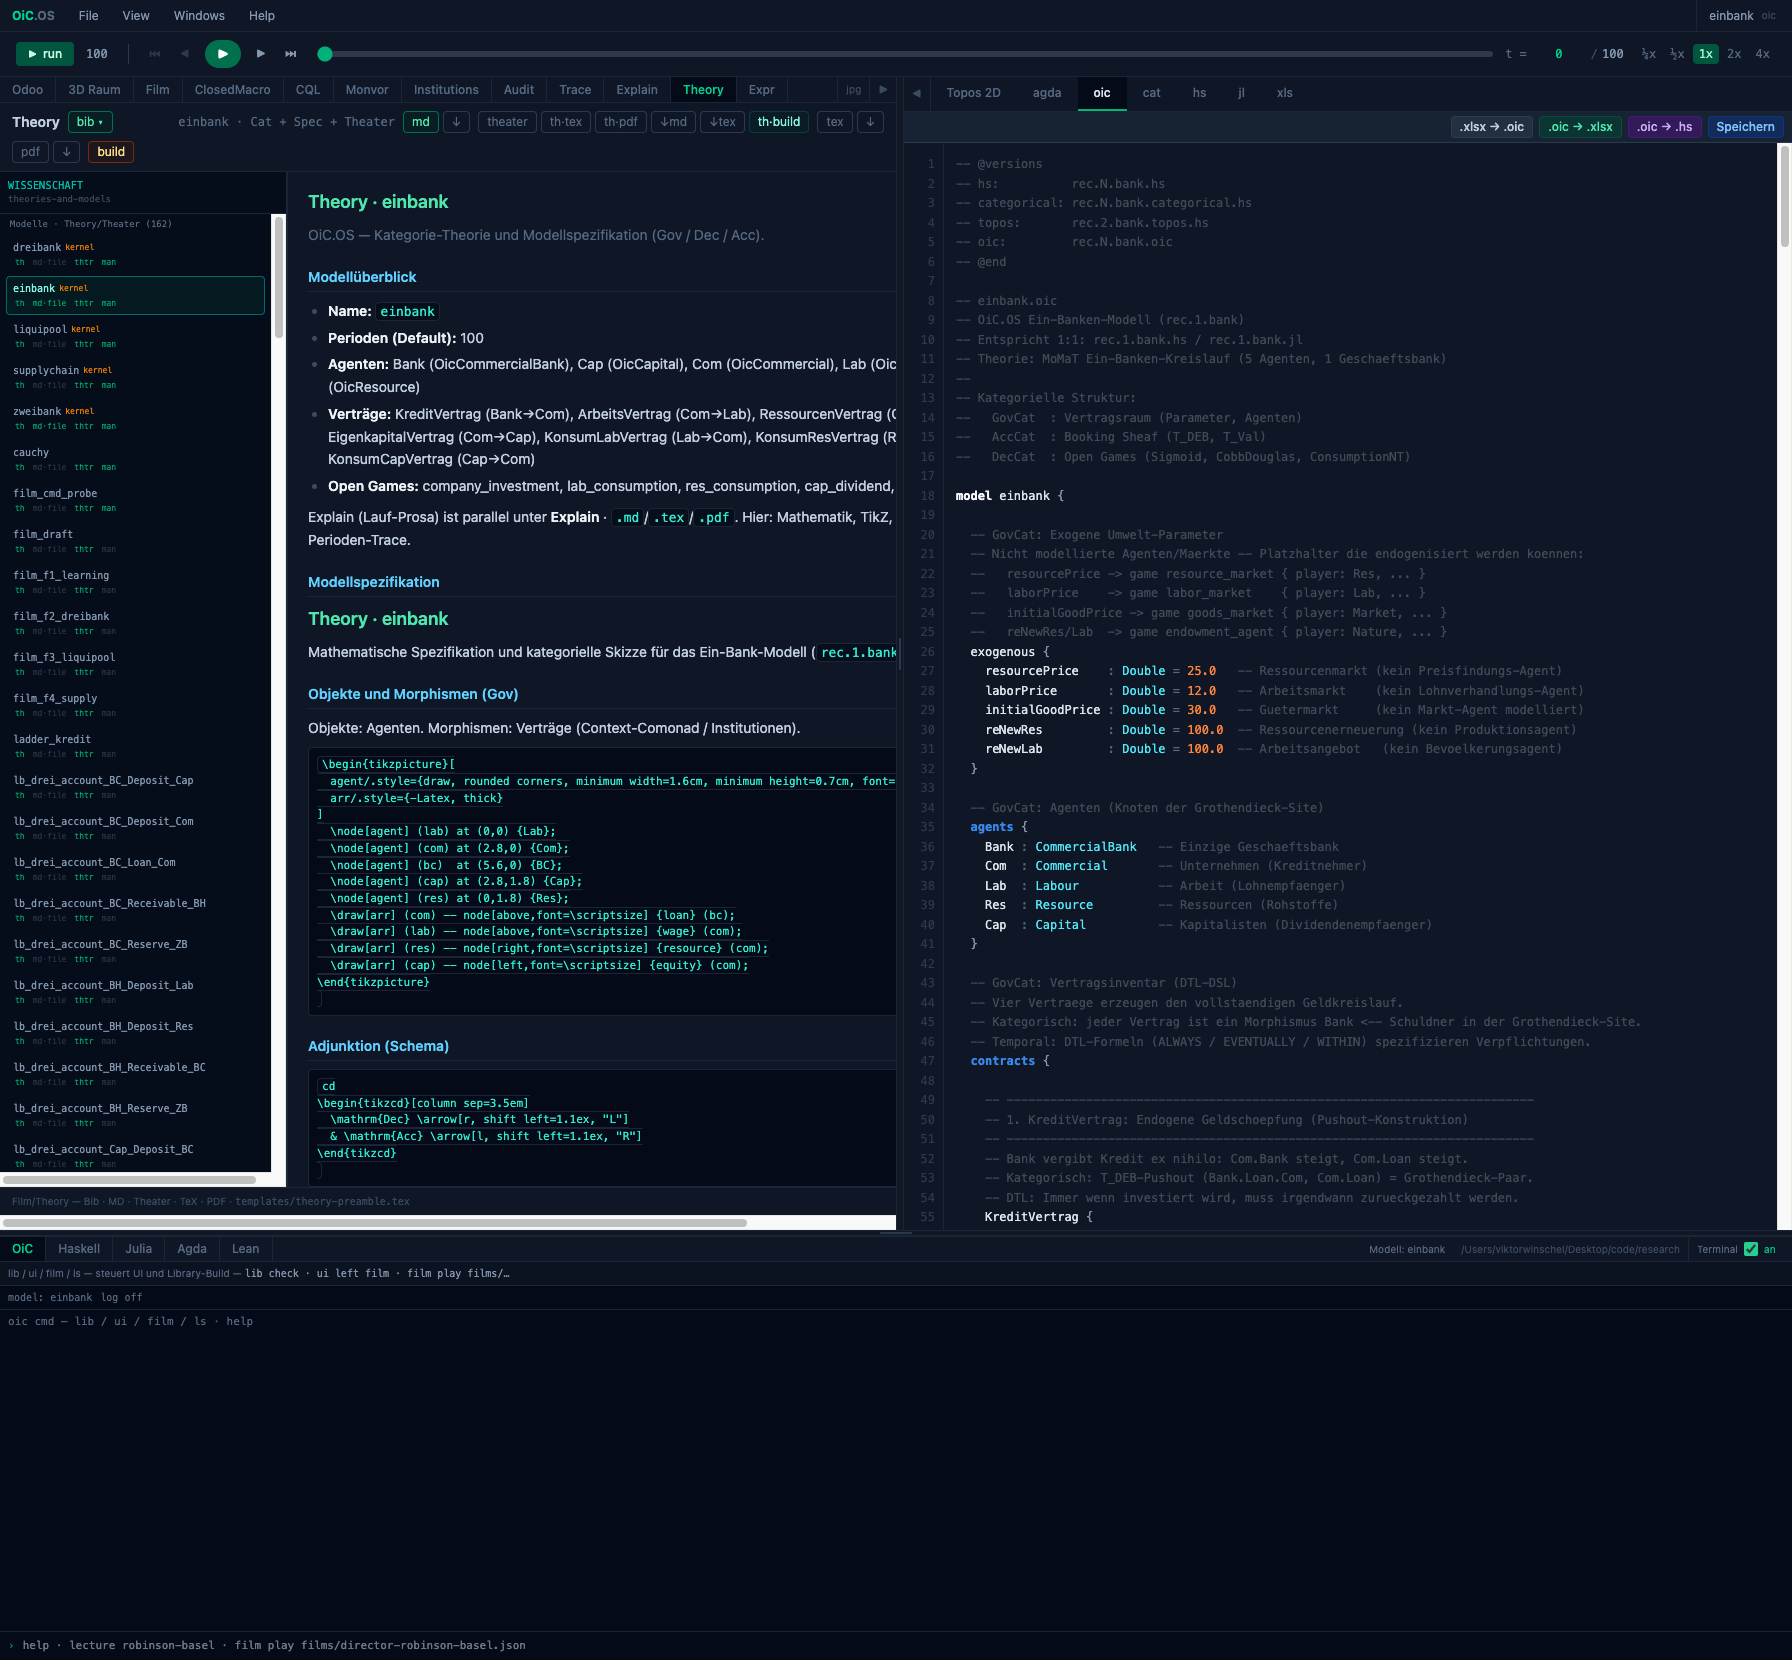Select the supplychain model

pos(135,377)
